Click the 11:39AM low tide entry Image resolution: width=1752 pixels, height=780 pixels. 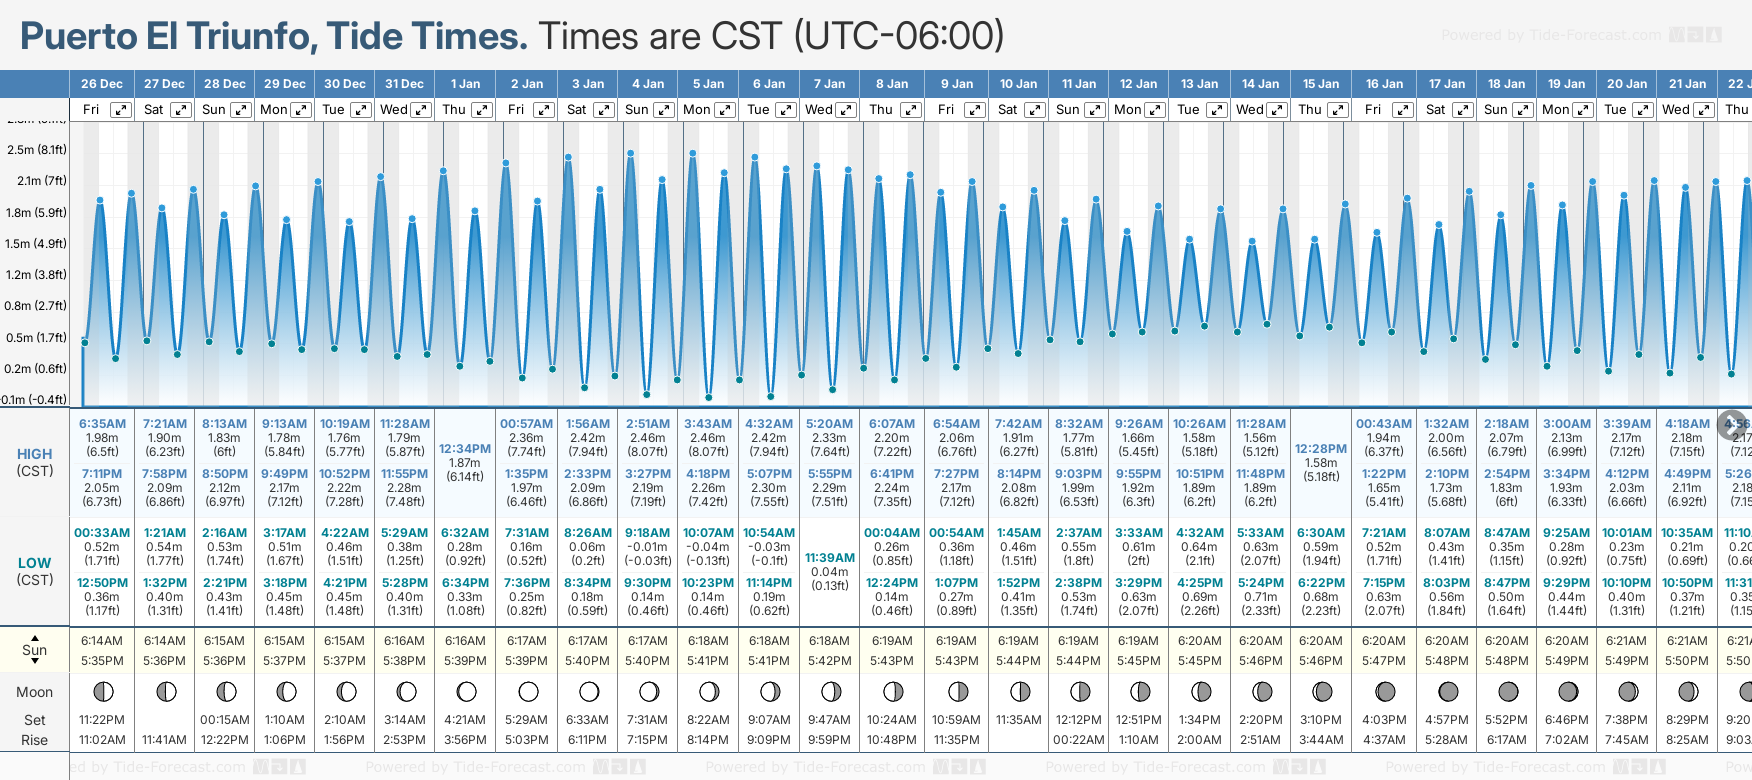coord(829,558)
